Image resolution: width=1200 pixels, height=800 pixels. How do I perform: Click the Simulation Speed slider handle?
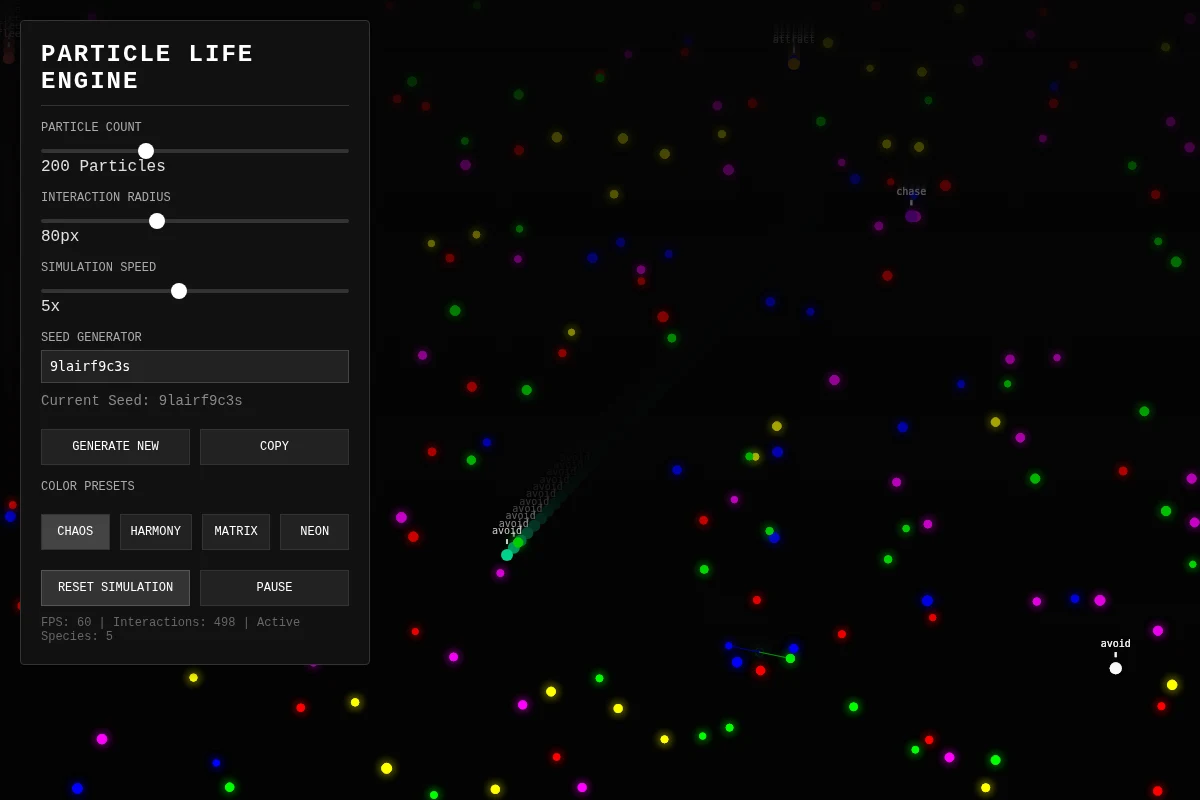pos(179,291)
